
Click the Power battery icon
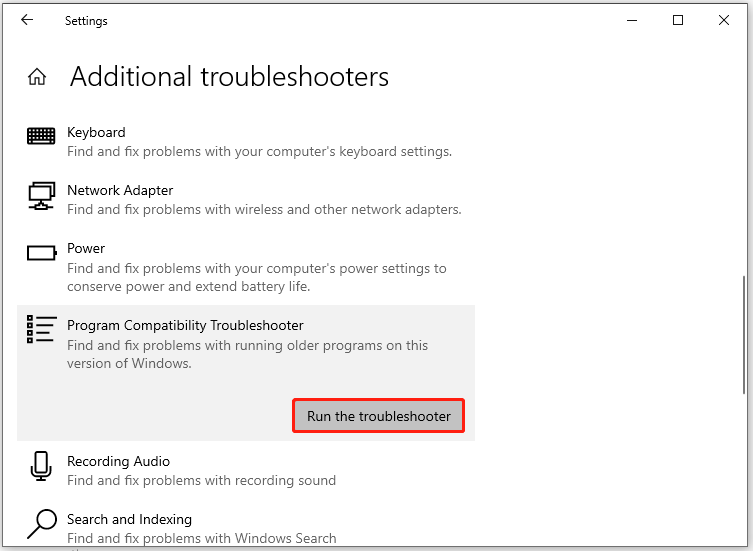pyautogui.click(x=41, y=253)
